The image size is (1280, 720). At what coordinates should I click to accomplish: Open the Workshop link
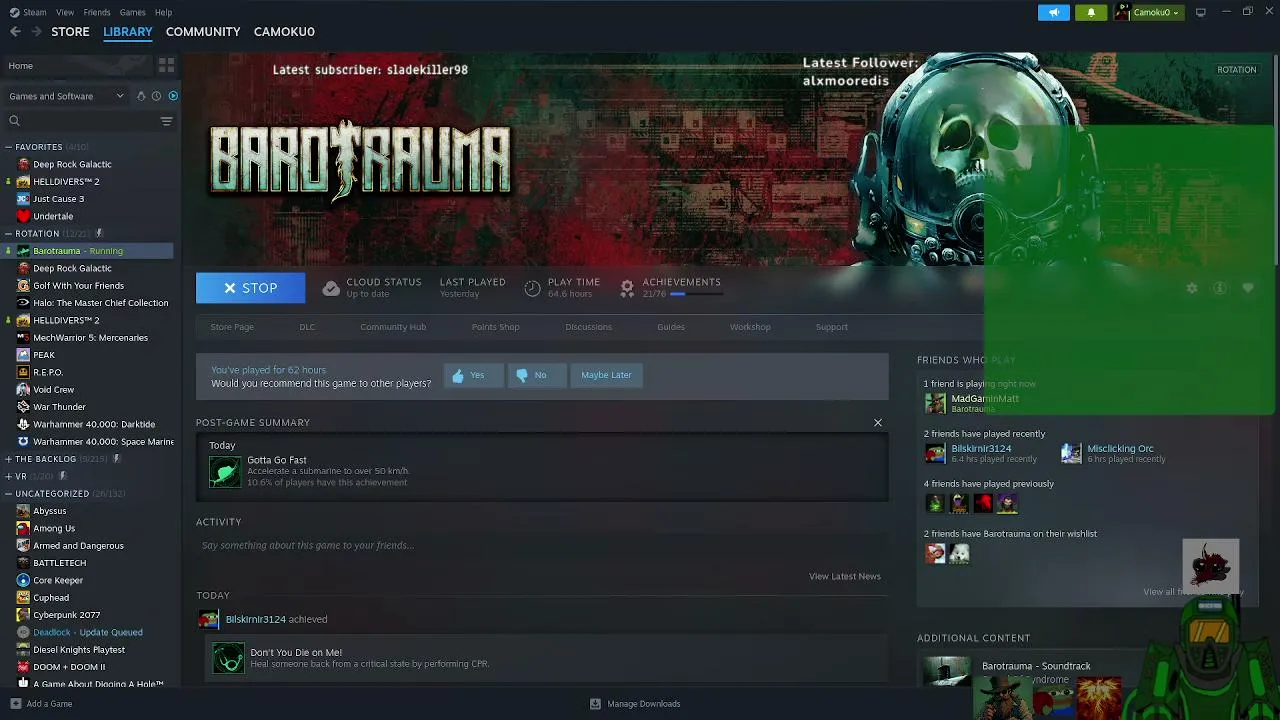[750, 327]
